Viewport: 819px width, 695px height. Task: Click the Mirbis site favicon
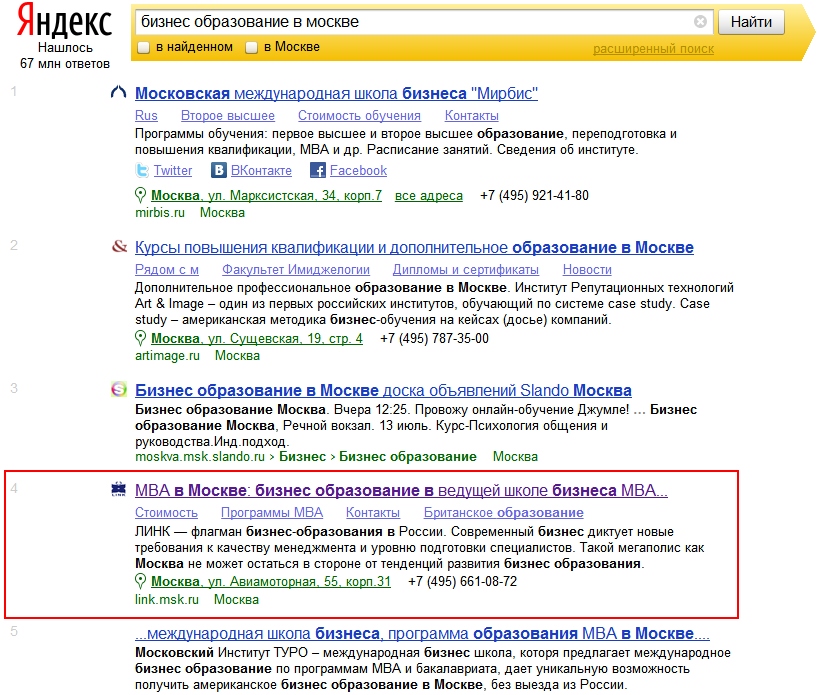coord(119,92)
